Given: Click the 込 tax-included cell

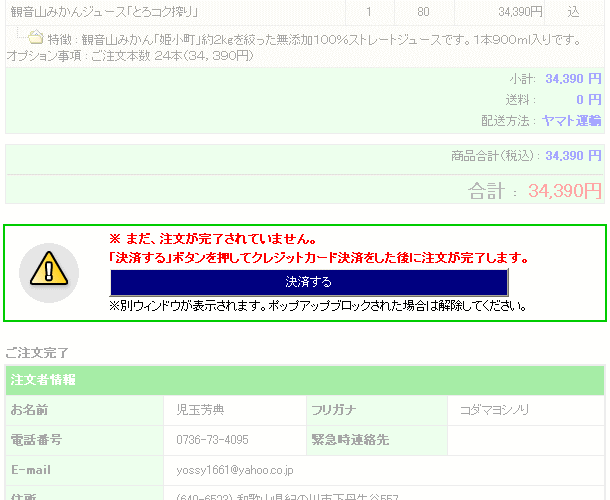Looking at the screenshot, I should click(x=574, y=12).
